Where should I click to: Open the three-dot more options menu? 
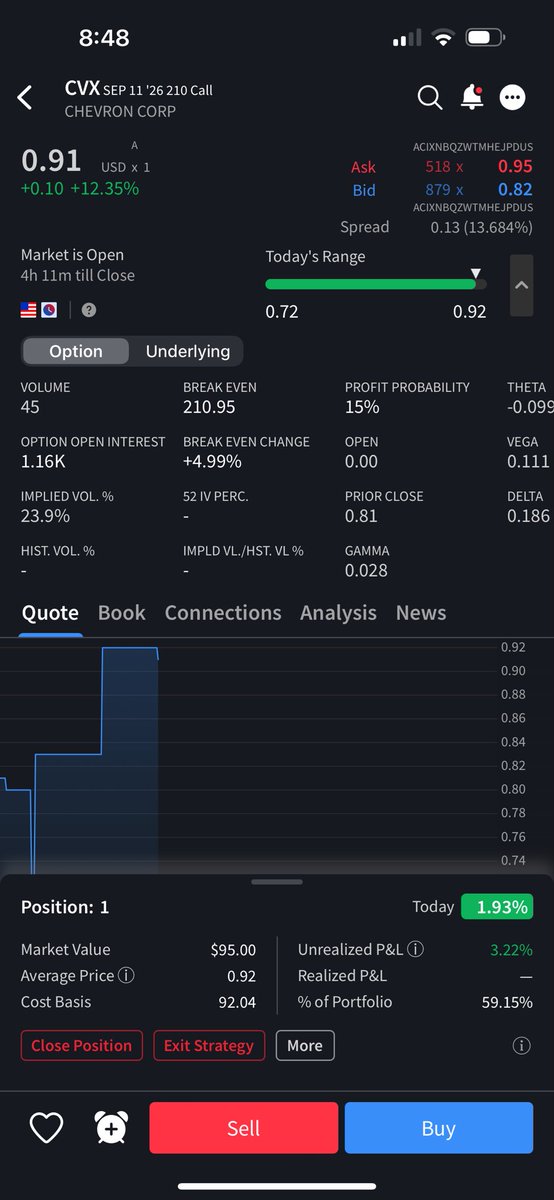coord(513,97)
